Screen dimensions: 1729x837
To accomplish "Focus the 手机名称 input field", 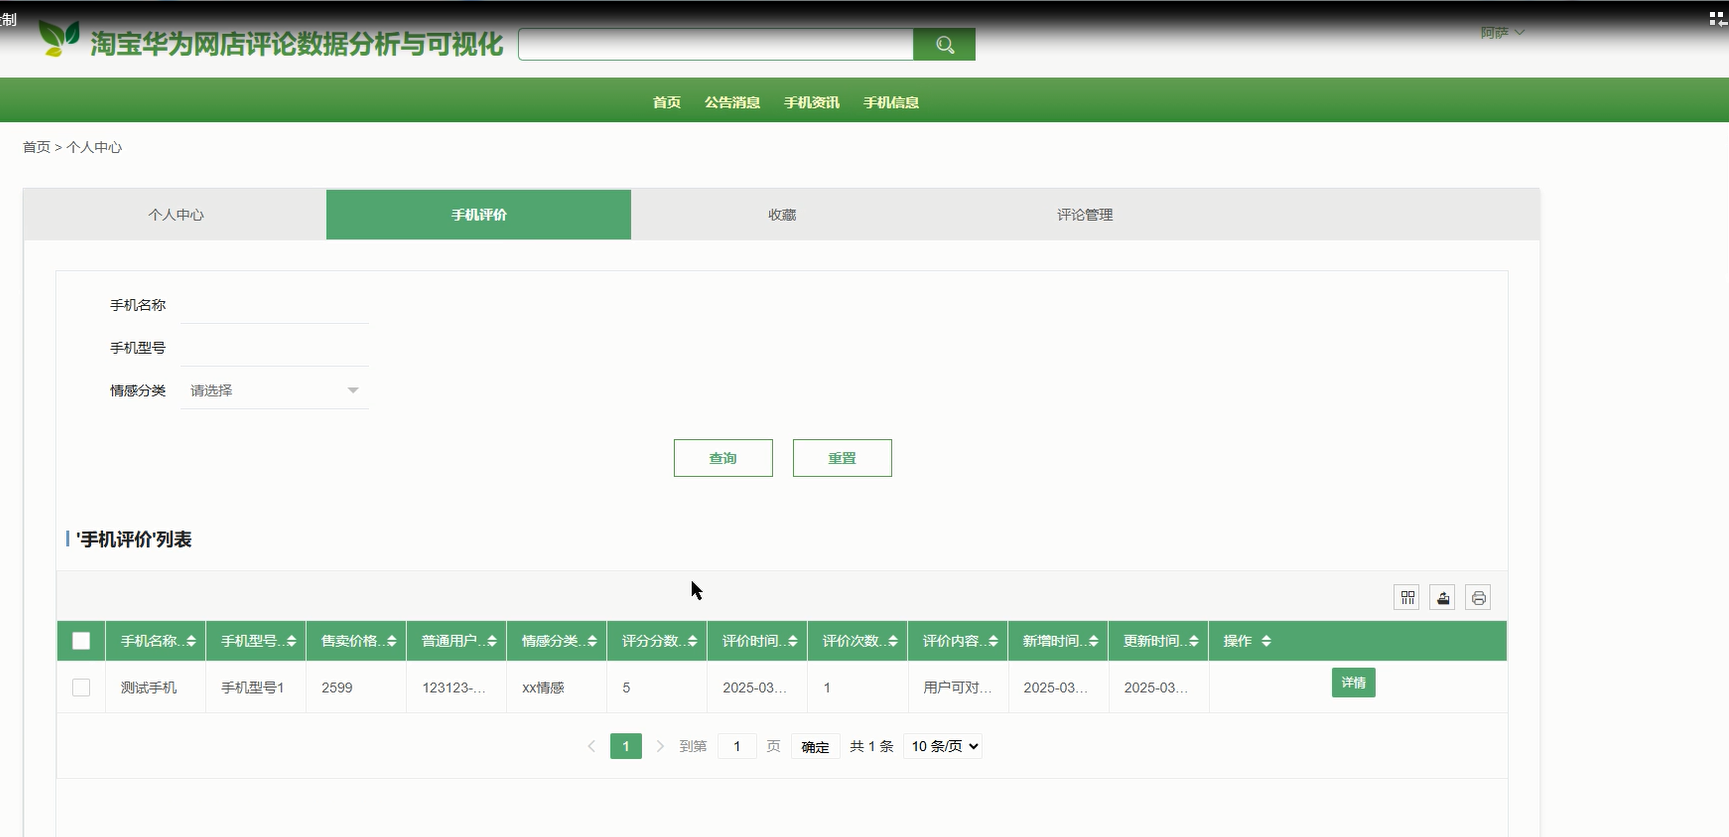I will coord(275,305).
